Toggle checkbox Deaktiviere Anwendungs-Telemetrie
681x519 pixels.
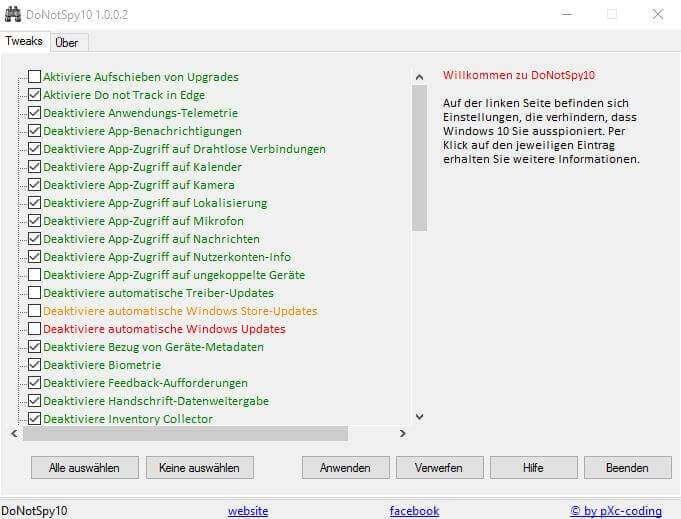[34, 113]
